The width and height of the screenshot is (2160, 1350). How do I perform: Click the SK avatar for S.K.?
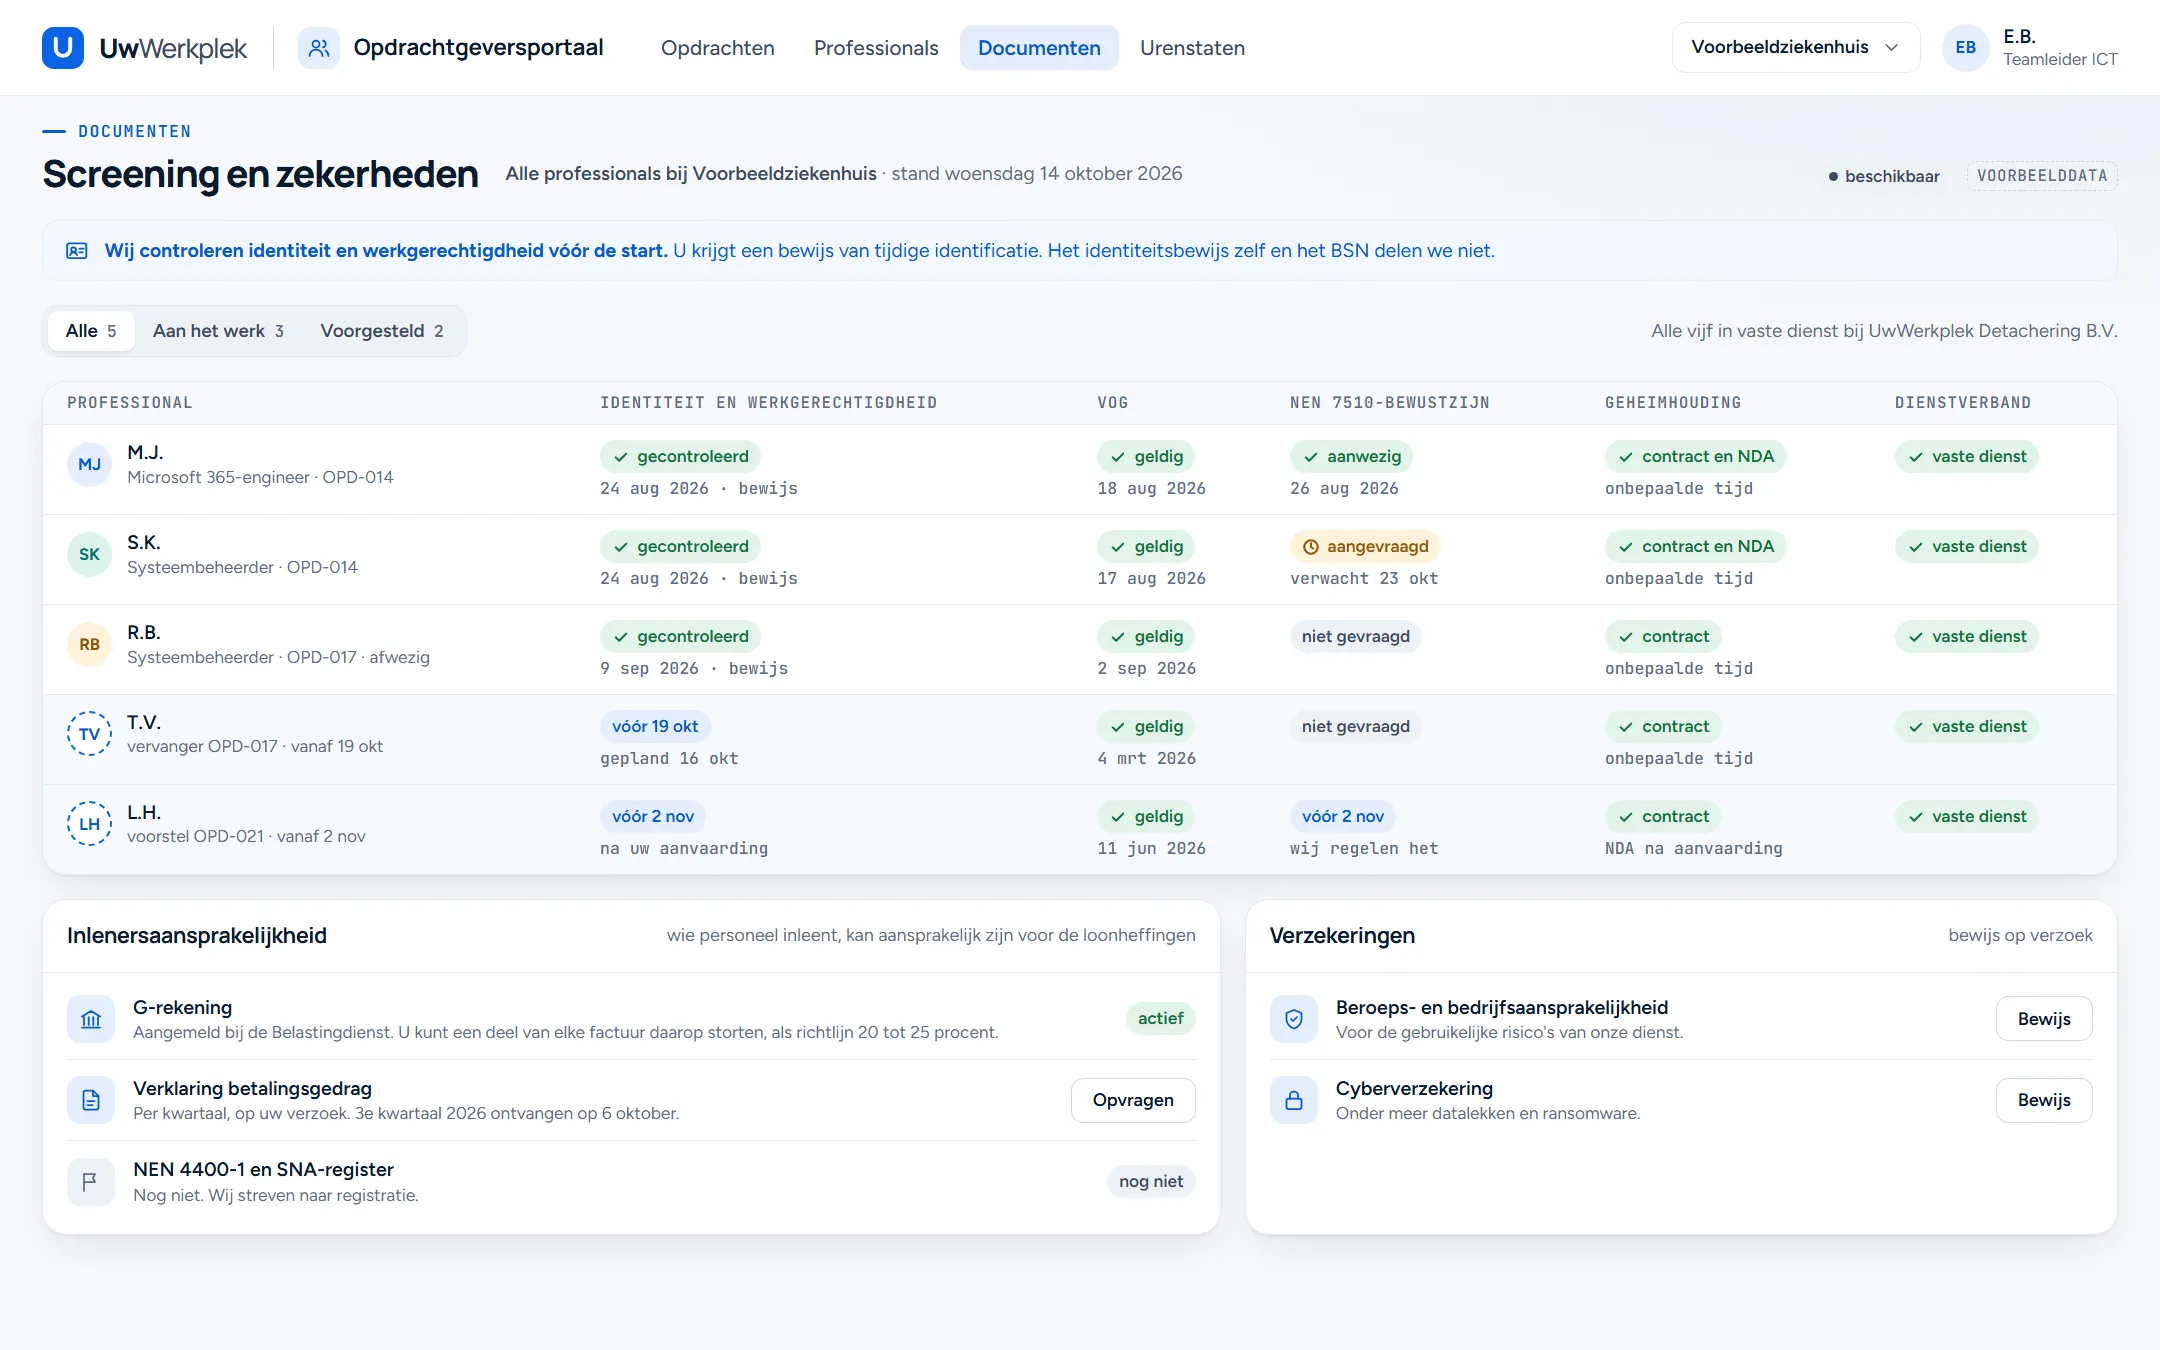coord(89,554)
